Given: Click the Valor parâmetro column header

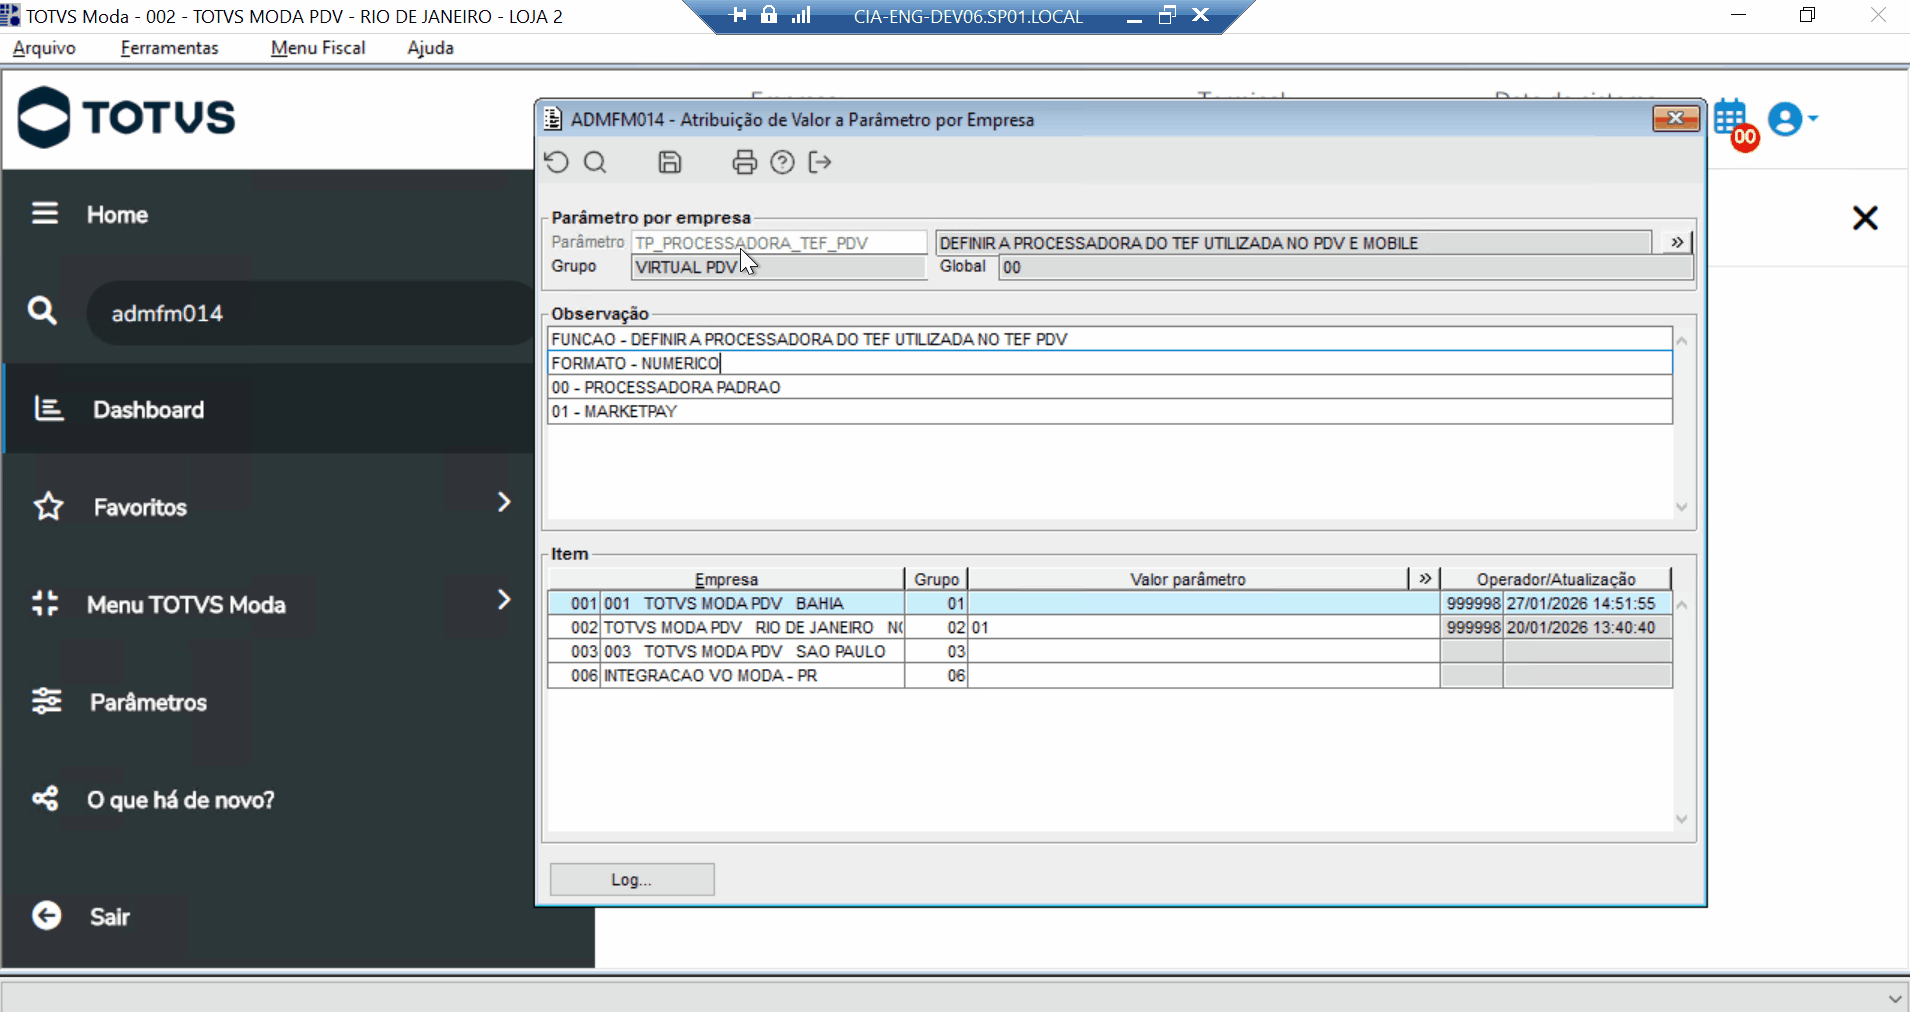Looking at the screenshot, I should tap(1188, 579).
